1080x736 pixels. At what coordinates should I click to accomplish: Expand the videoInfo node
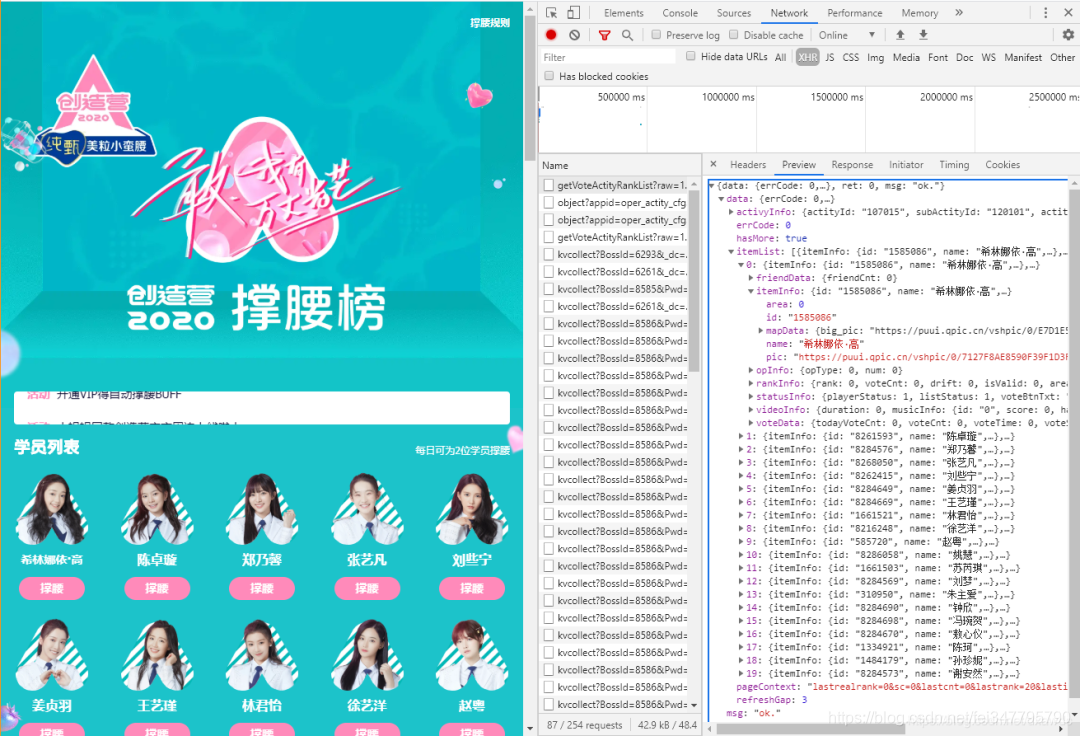751,410
